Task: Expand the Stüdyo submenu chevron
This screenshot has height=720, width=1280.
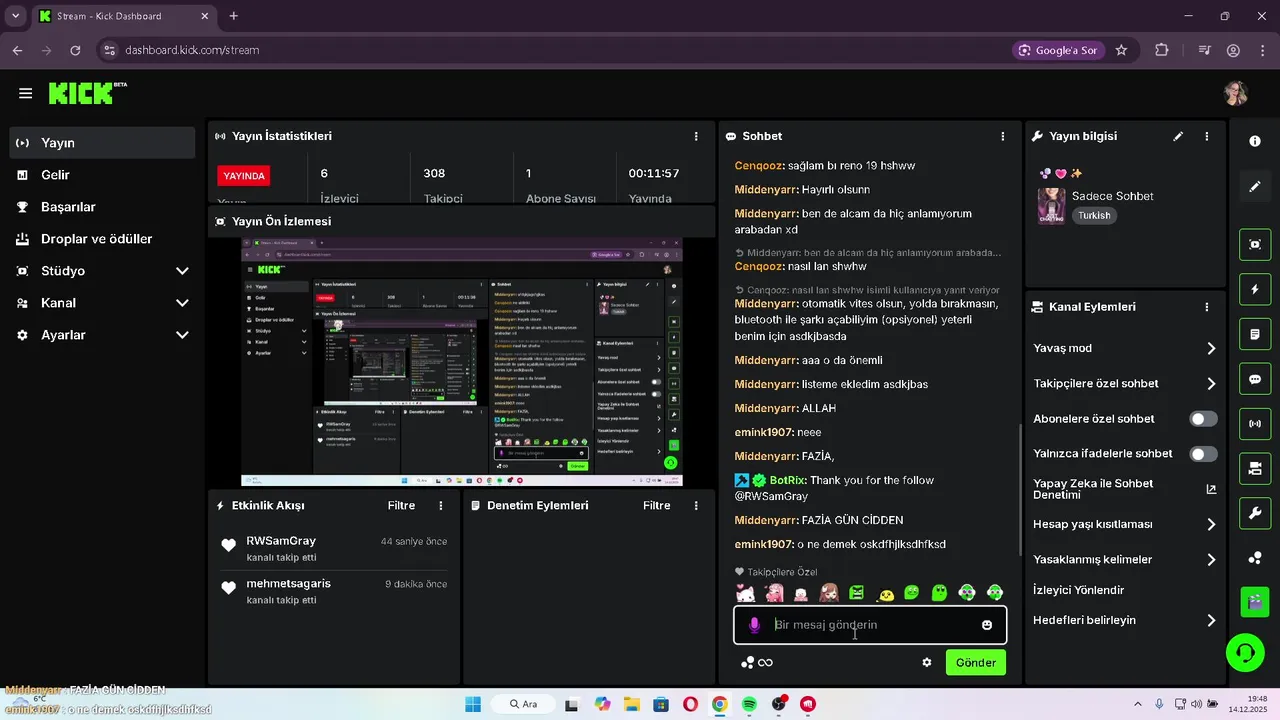Action: click(182, 271)
